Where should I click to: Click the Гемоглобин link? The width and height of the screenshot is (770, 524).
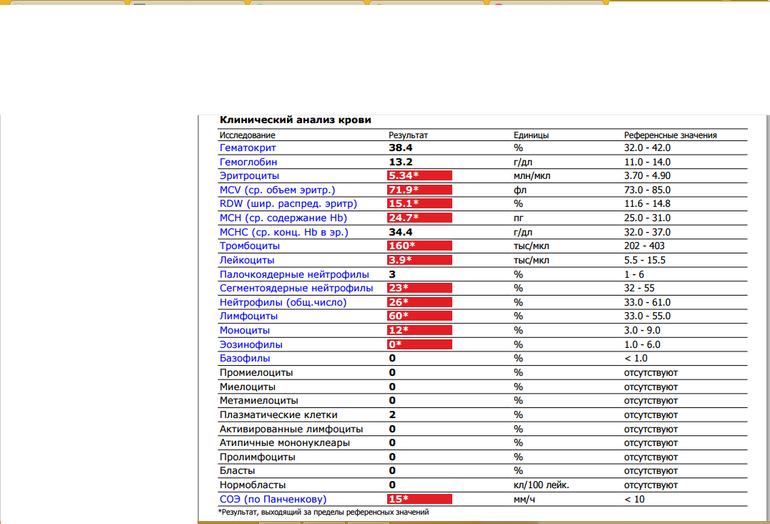pos(248,161)
